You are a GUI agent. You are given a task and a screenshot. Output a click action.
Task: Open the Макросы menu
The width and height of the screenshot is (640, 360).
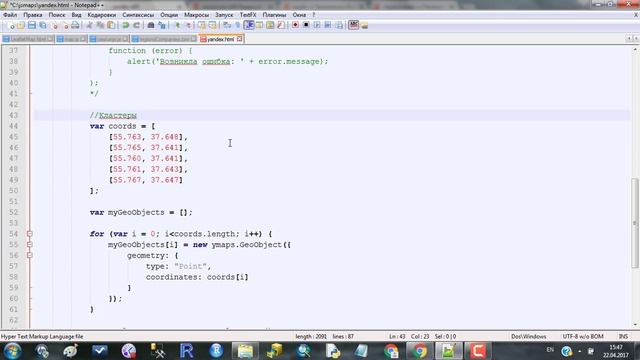click(196, 15)
